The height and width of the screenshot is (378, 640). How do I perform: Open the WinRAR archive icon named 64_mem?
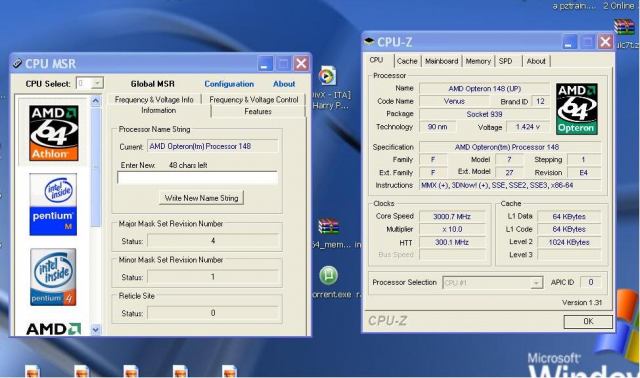[329, 226]
